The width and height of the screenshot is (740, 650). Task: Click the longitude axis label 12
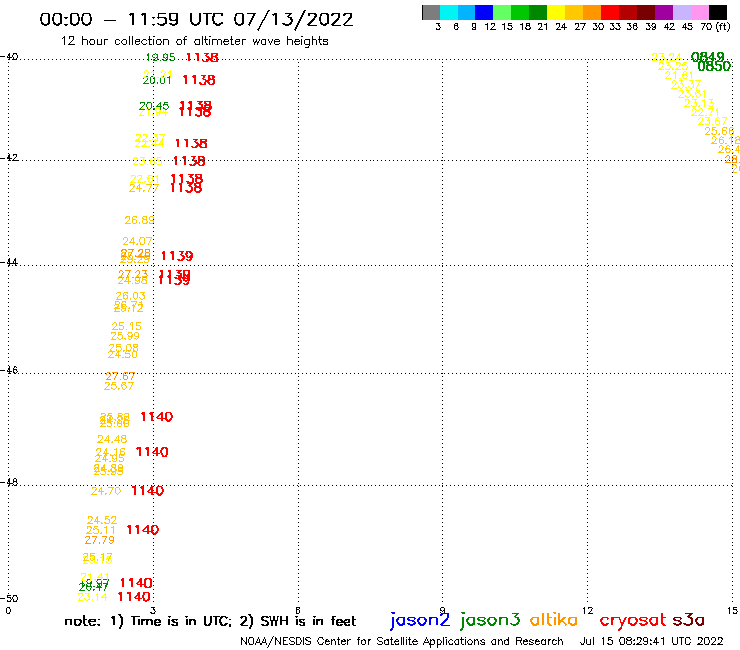(x=587, y=611)
